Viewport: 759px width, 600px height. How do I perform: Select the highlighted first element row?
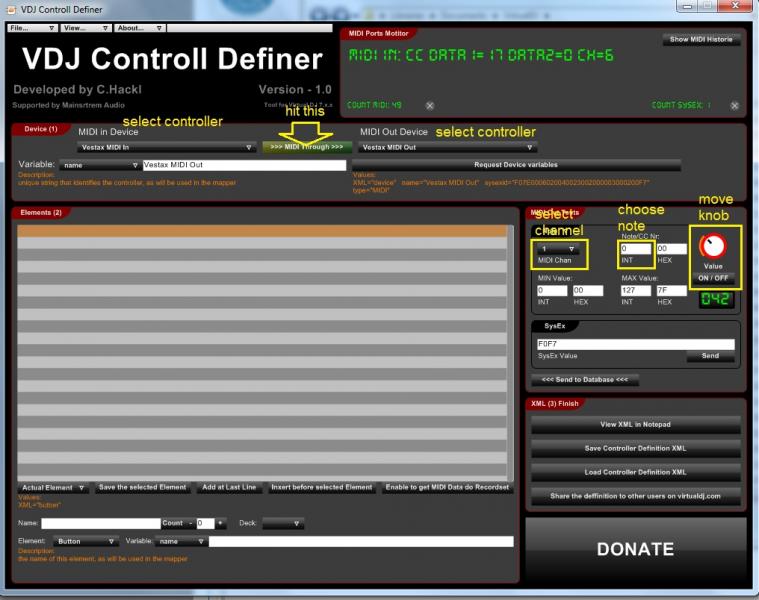point(262,231)
